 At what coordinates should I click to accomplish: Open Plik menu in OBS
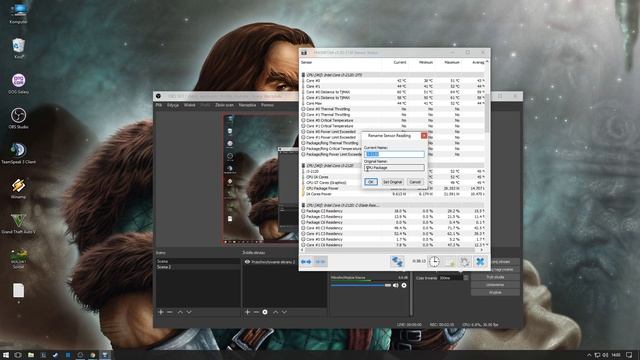[x=159, y=105]
